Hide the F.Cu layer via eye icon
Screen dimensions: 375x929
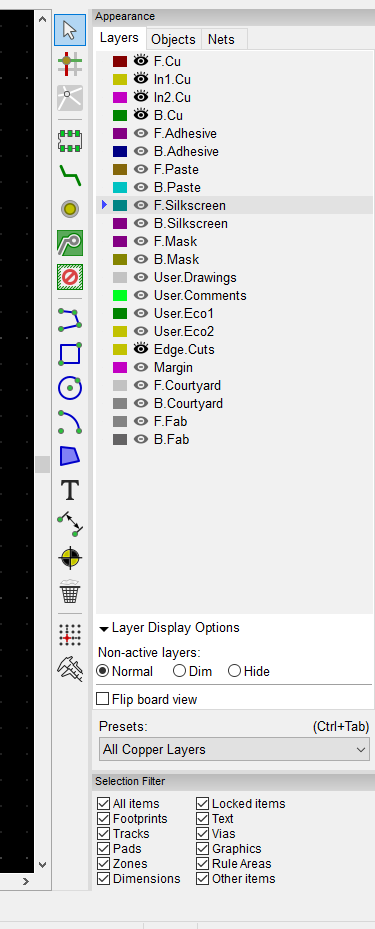pyautogui.click(x=140, y=60)
